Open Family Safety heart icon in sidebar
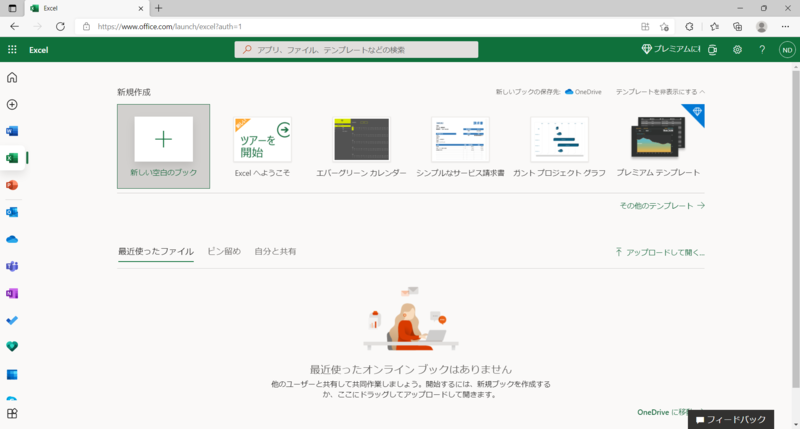 click(x=12, y=346)
